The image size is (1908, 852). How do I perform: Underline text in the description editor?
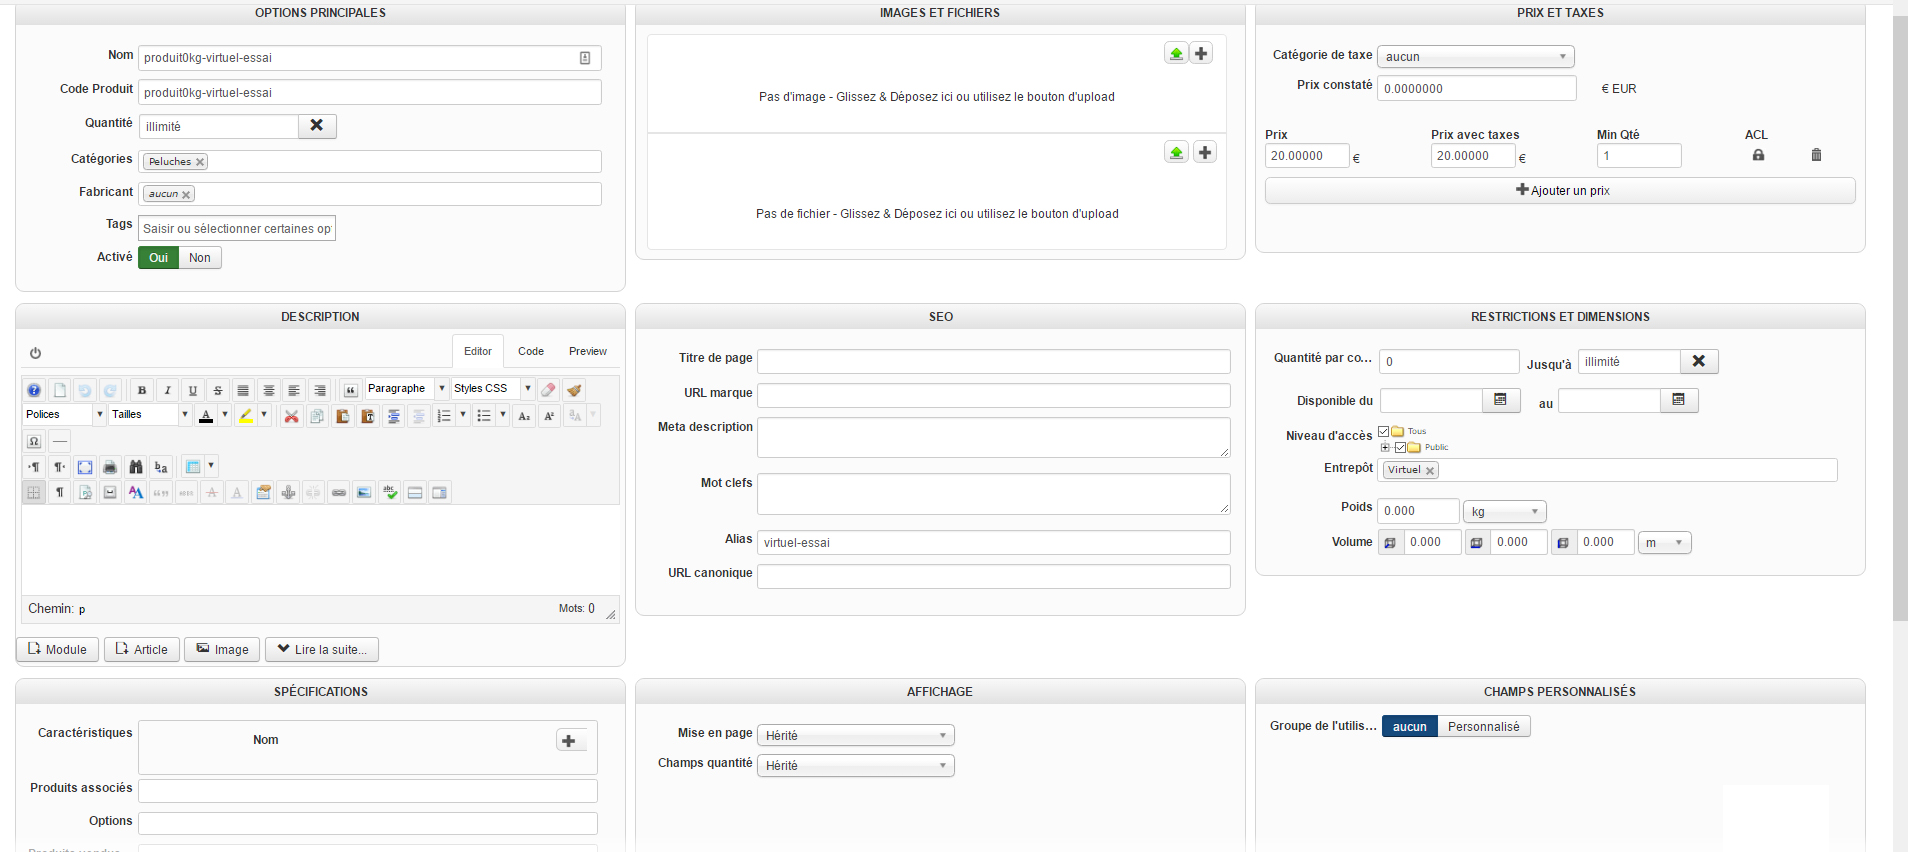193,390
